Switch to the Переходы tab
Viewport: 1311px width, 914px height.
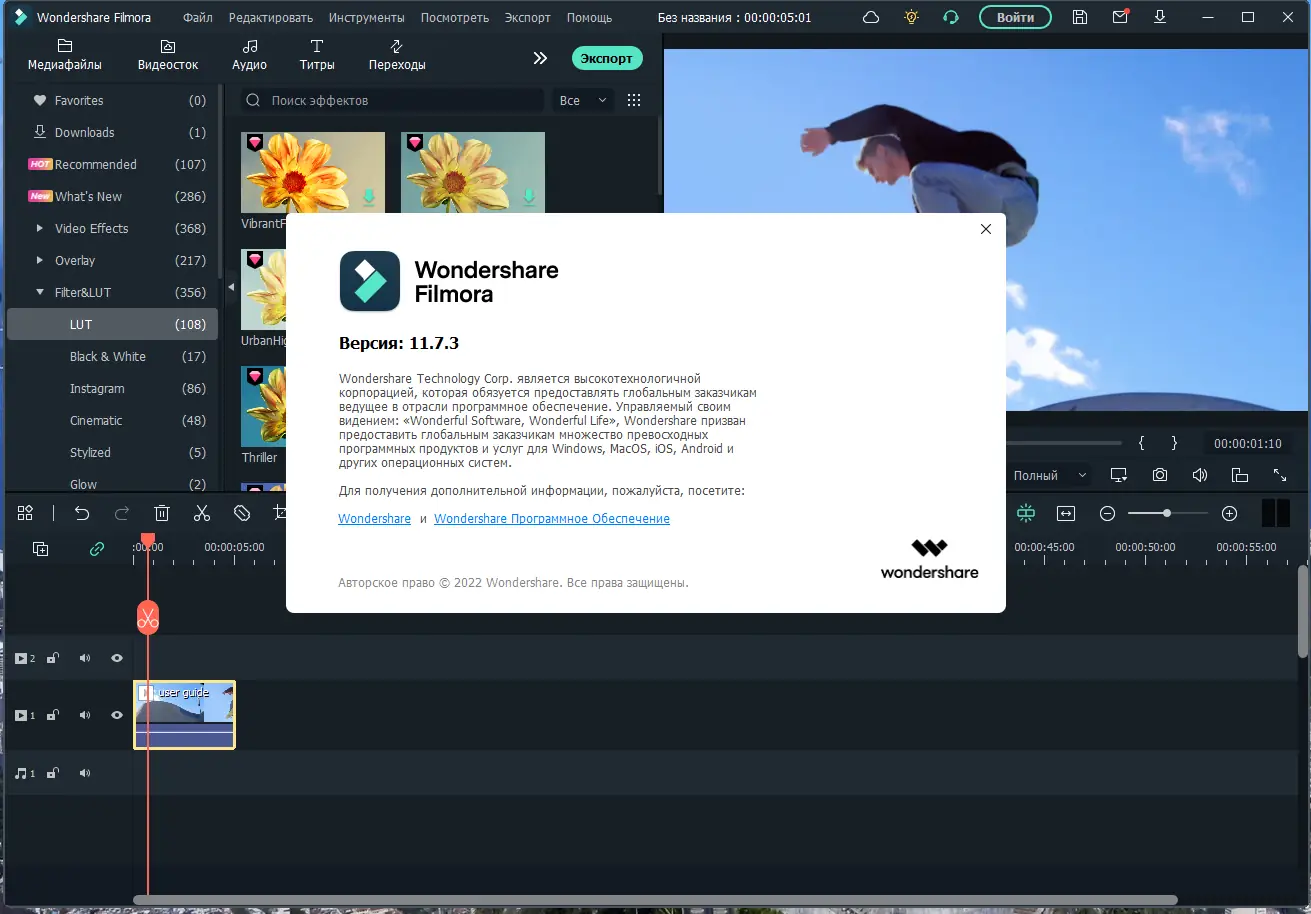(397, 55)
